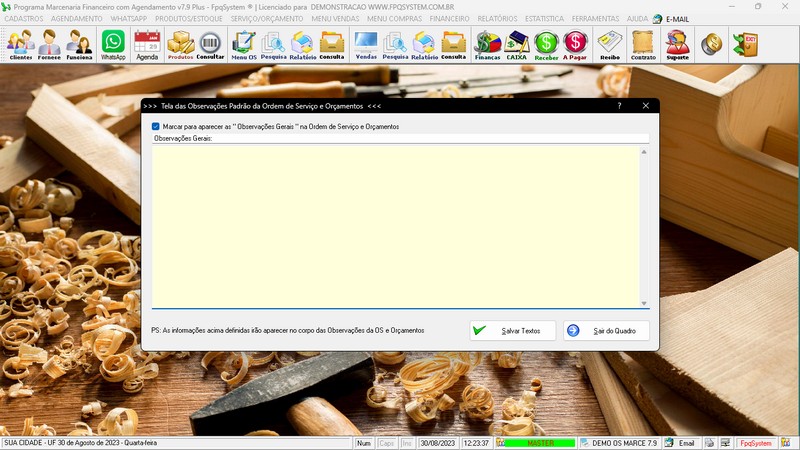Image resolution: width=800 pixels, height=450 pixels.
Task: Click the Finanças toolbar icon
Action: point(487,45)
